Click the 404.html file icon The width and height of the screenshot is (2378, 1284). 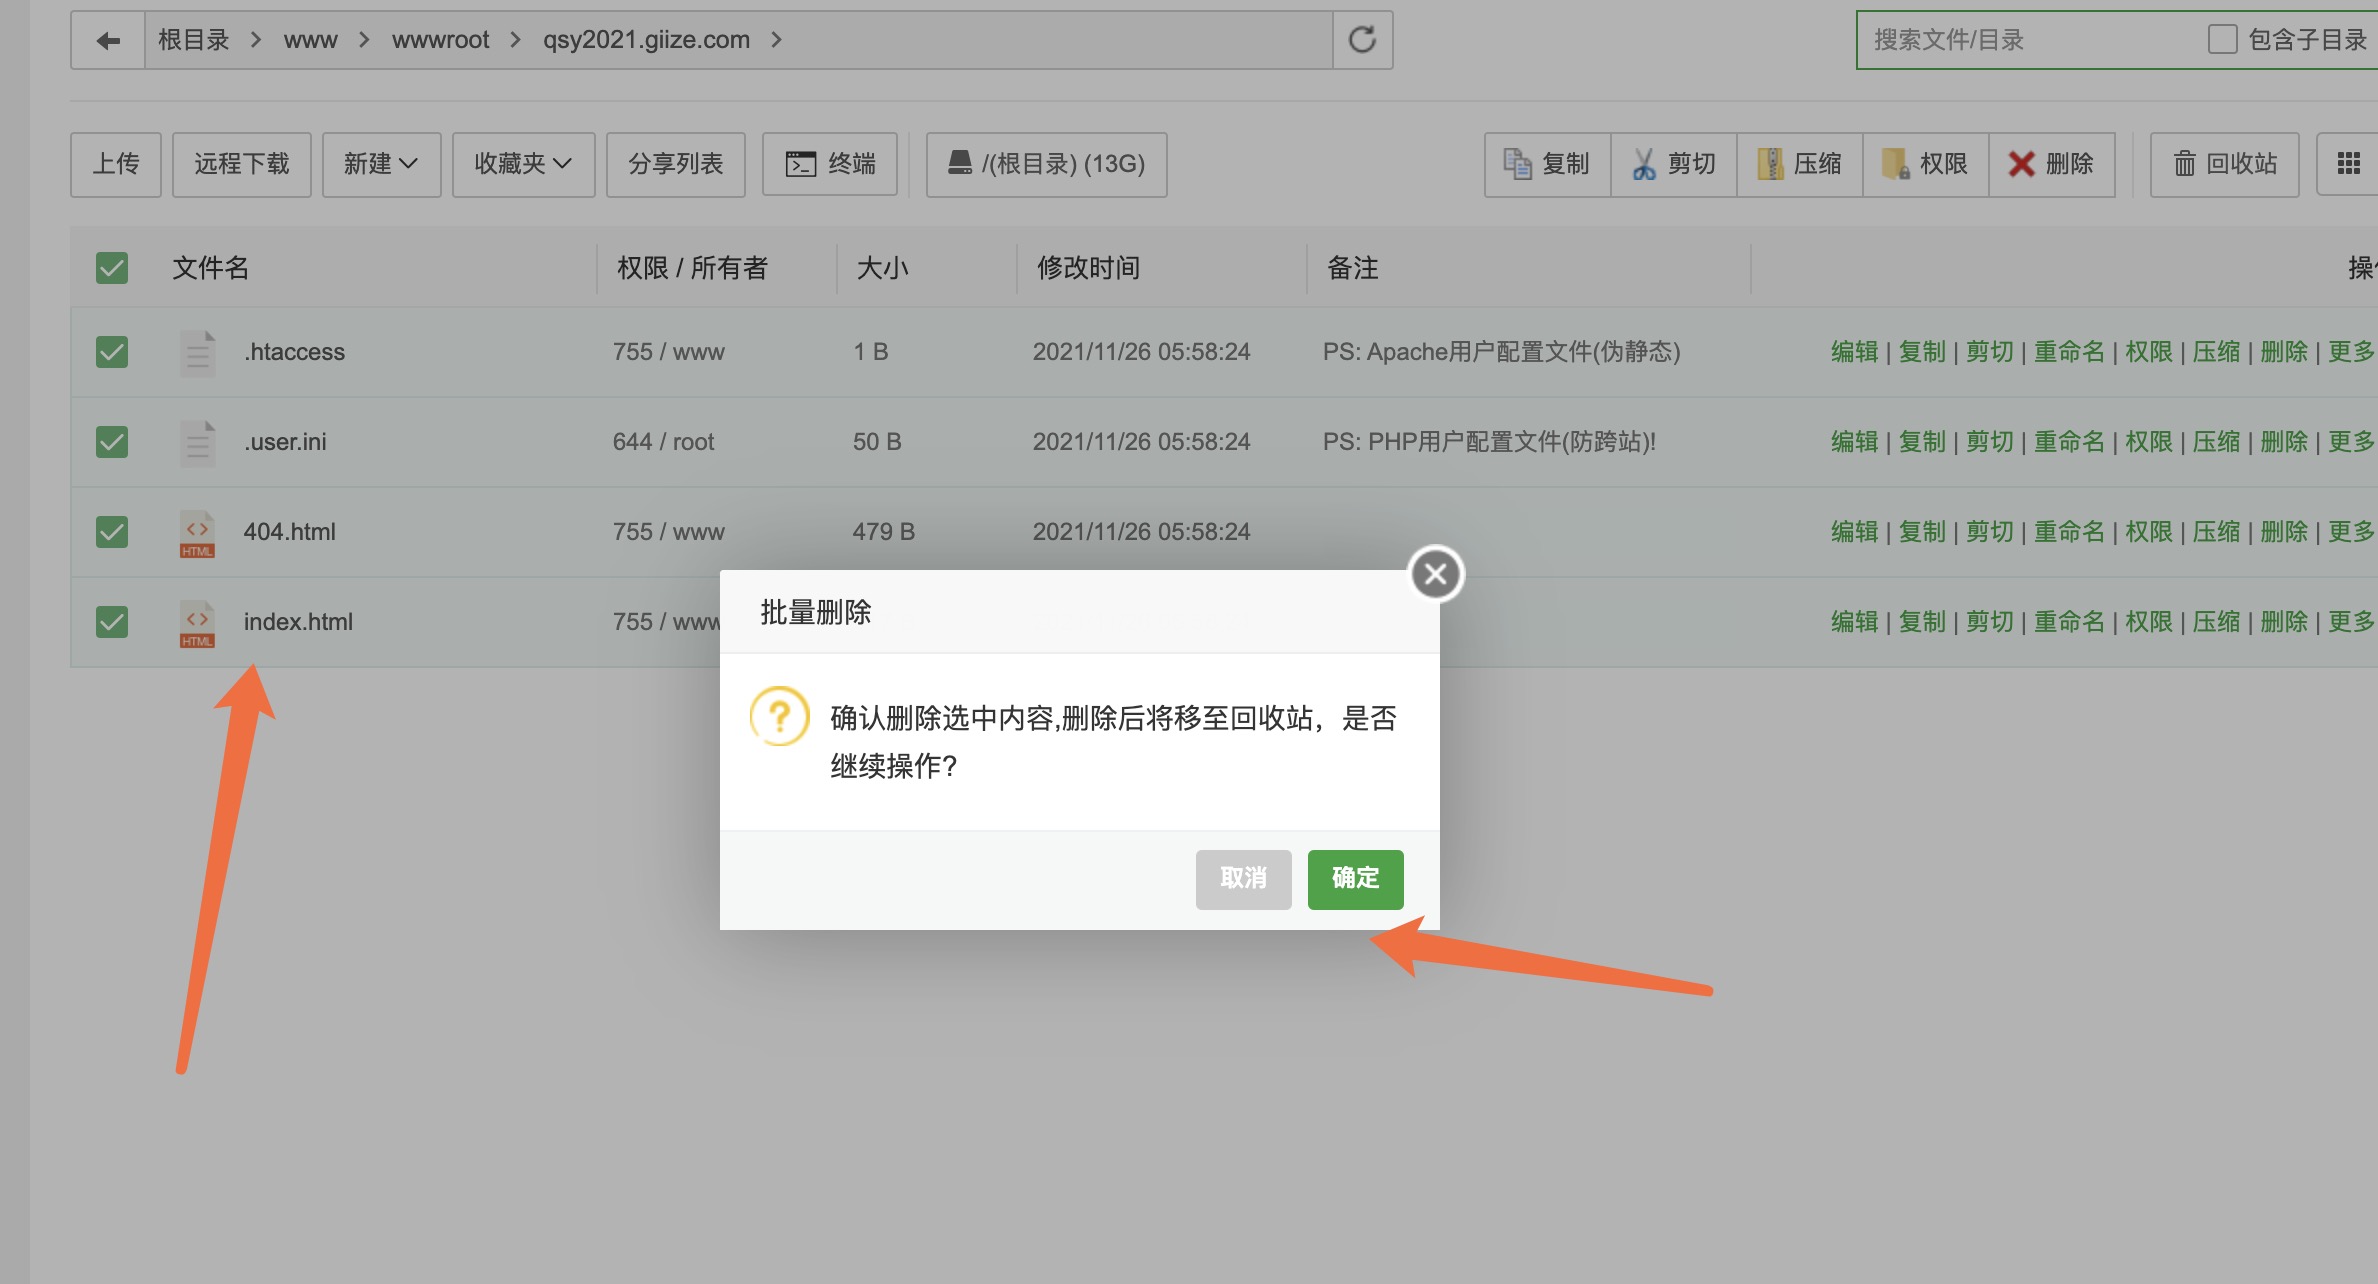point(198,533)
